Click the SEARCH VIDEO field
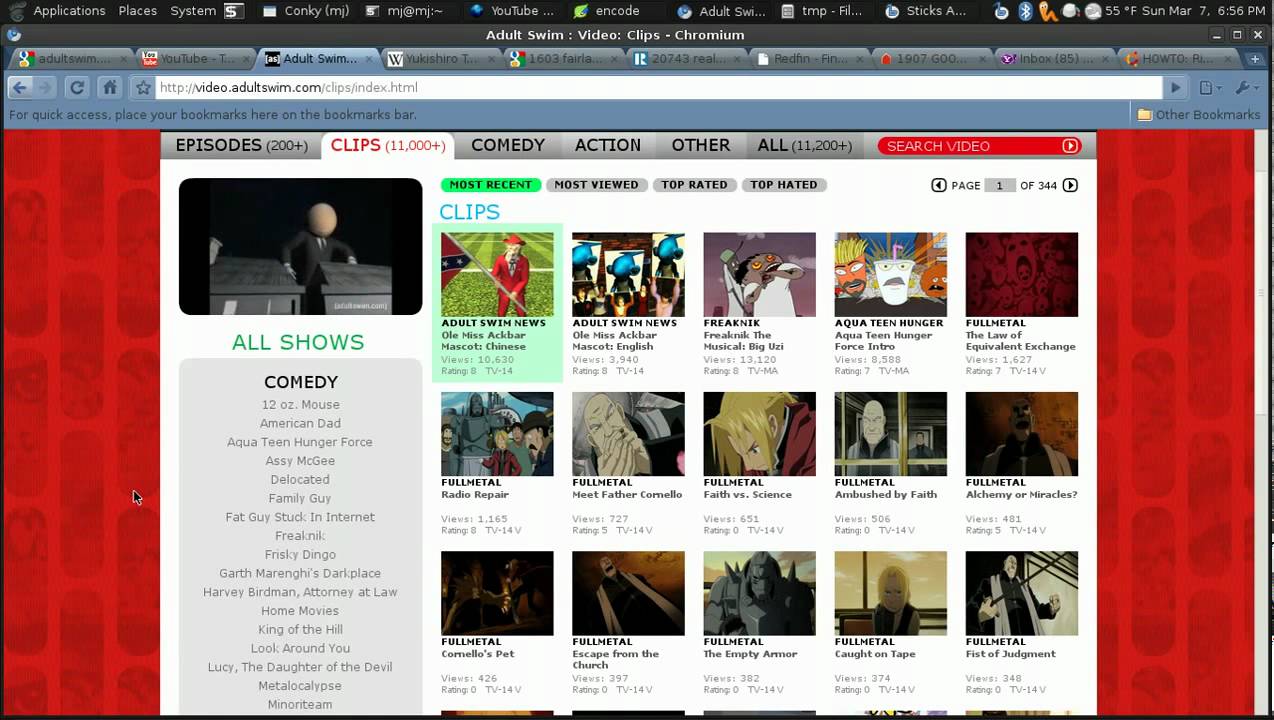This screenshot has width=1274, height=720. click(968, 146)
